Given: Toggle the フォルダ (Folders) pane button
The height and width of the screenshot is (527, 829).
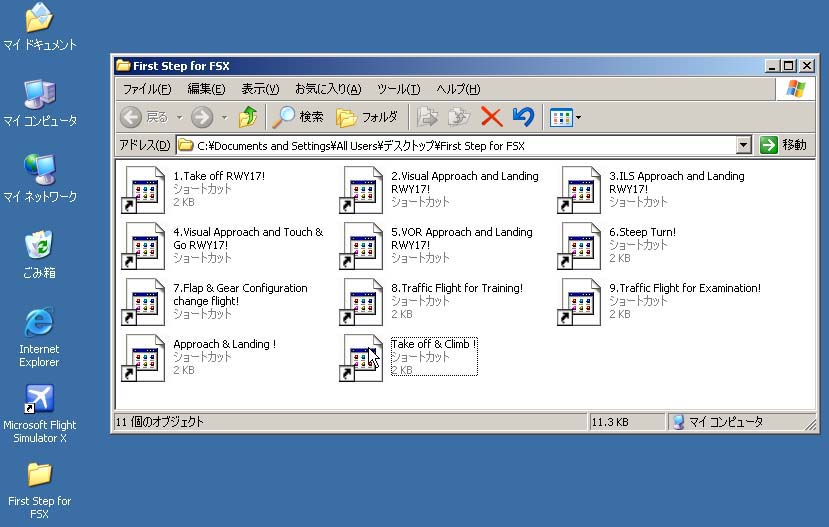Looking at the screenshot, I should [x=367, y=117].
